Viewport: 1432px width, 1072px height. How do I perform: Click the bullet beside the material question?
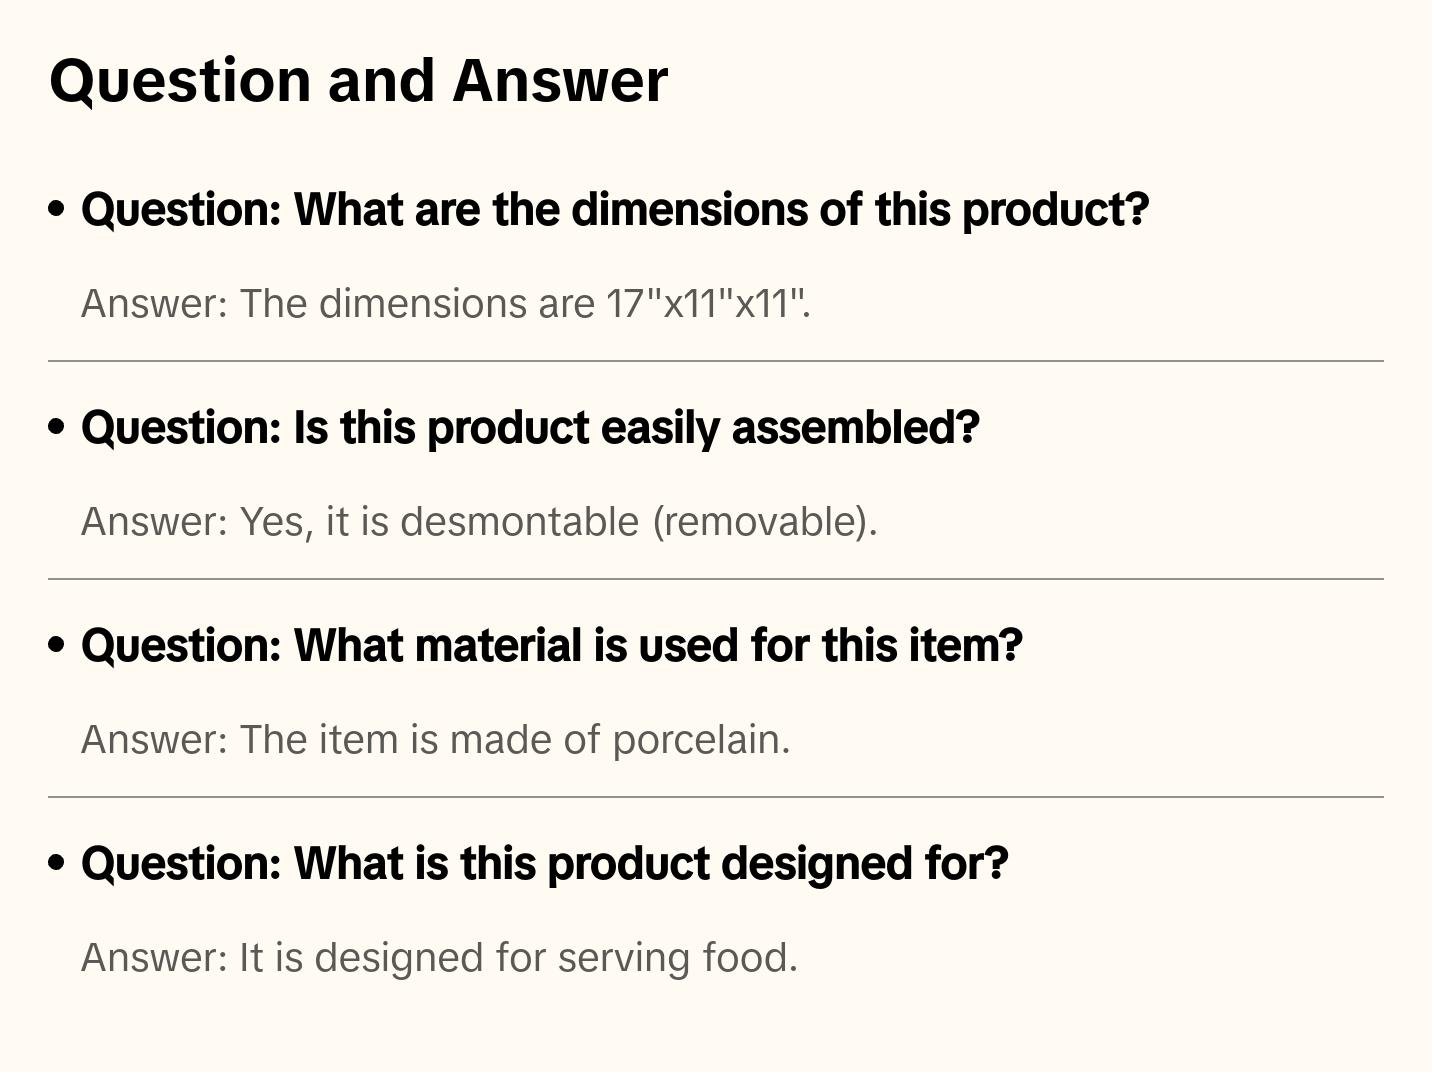57,645
